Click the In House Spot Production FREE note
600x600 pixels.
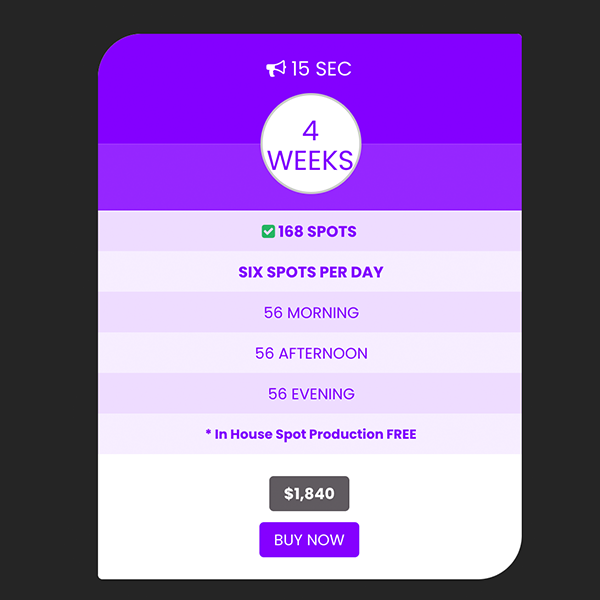coord(311,434)
